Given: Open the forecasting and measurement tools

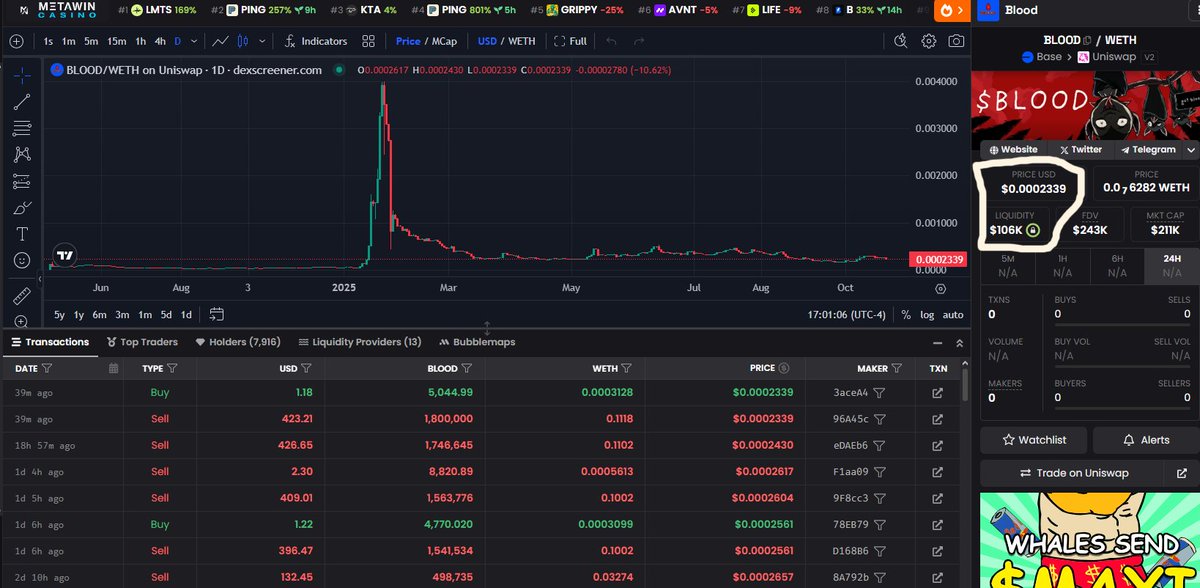Looking at the screenshot, I should [x=21, y=181].
